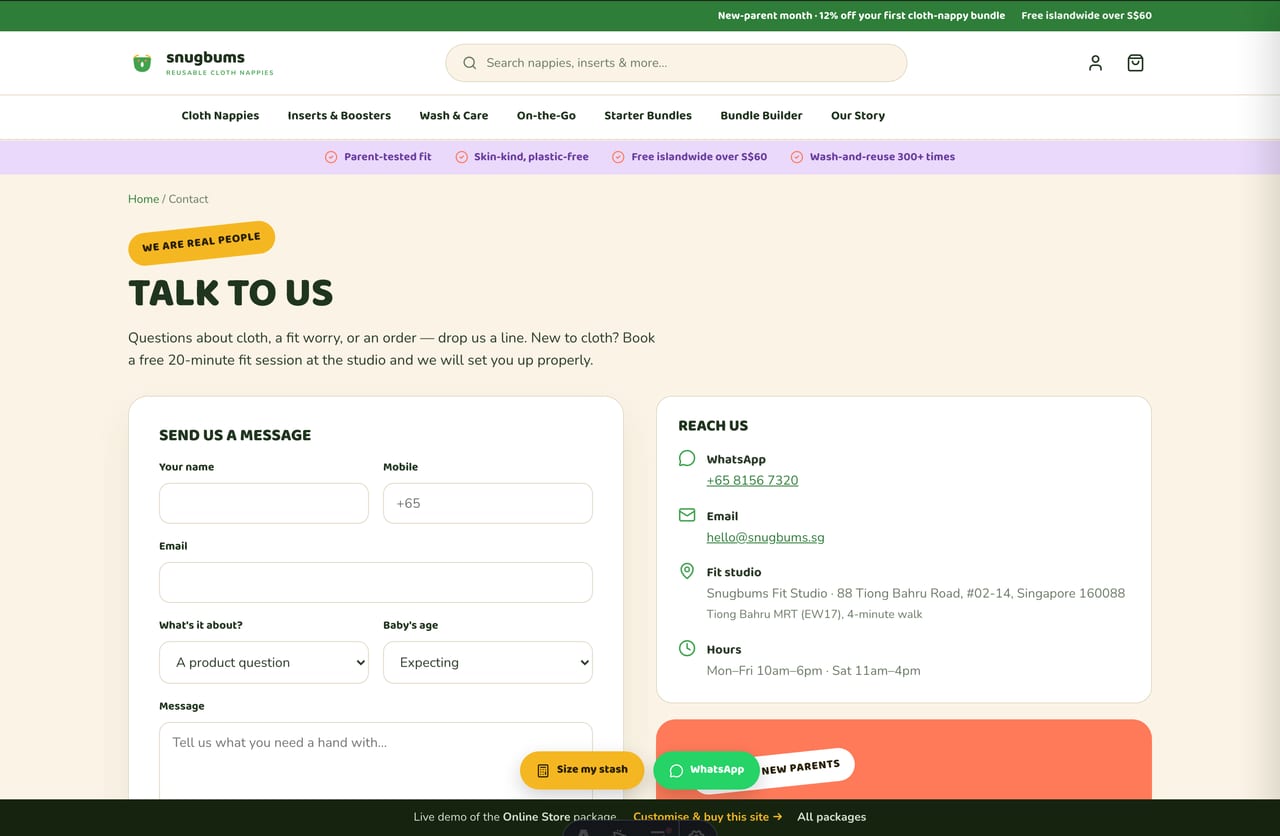1280x836 pixels.
Task: Open Cloth Nappies menu
Action: [220, 116]
